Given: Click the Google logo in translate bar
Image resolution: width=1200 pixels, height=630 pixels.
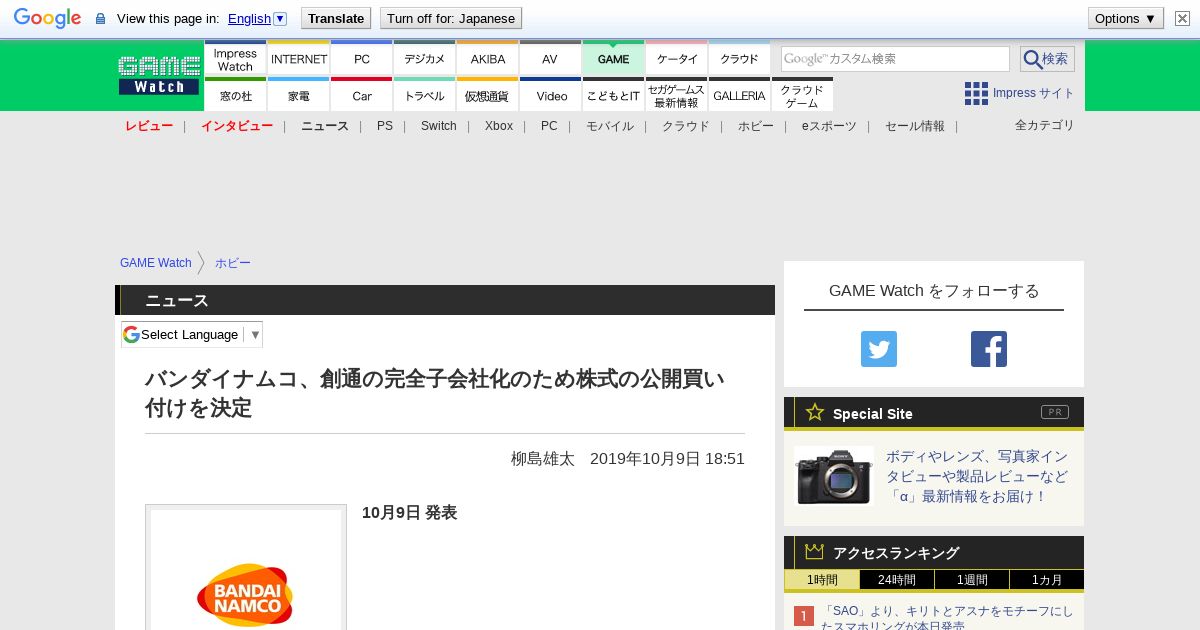Looking at the screenshot, I should 47,18.
